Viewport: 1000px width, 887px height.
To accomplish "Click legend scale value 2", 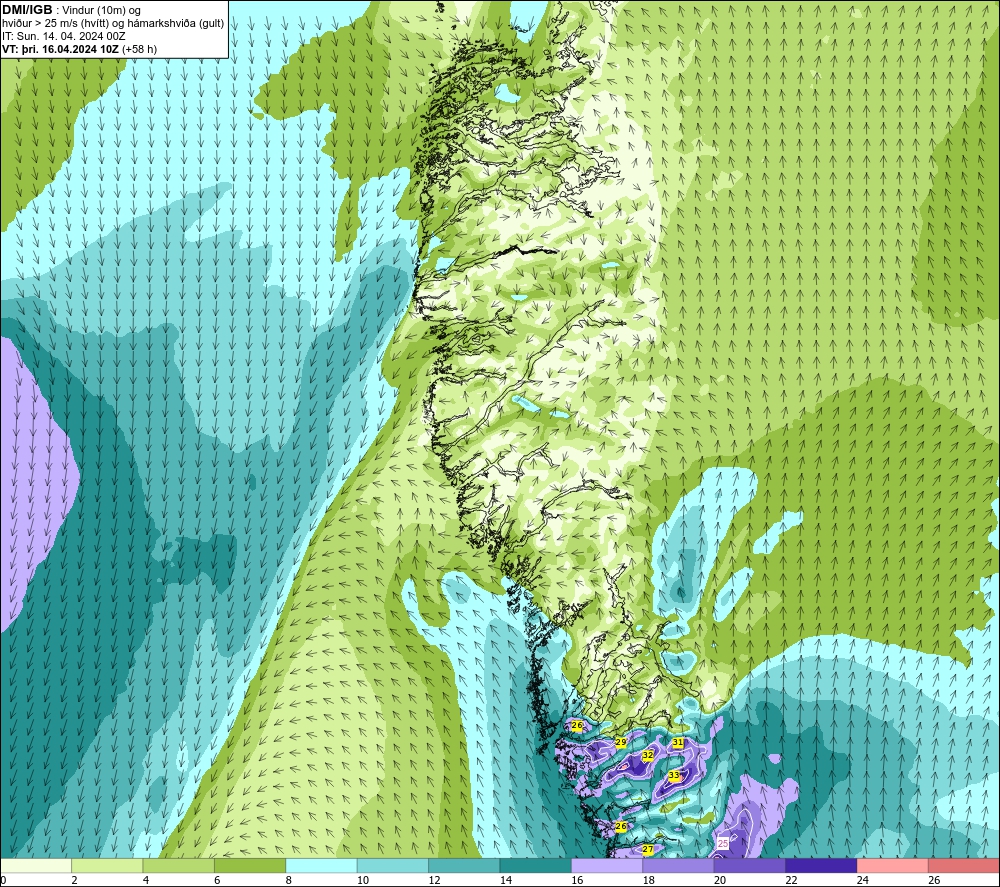I will pos(75,880).
